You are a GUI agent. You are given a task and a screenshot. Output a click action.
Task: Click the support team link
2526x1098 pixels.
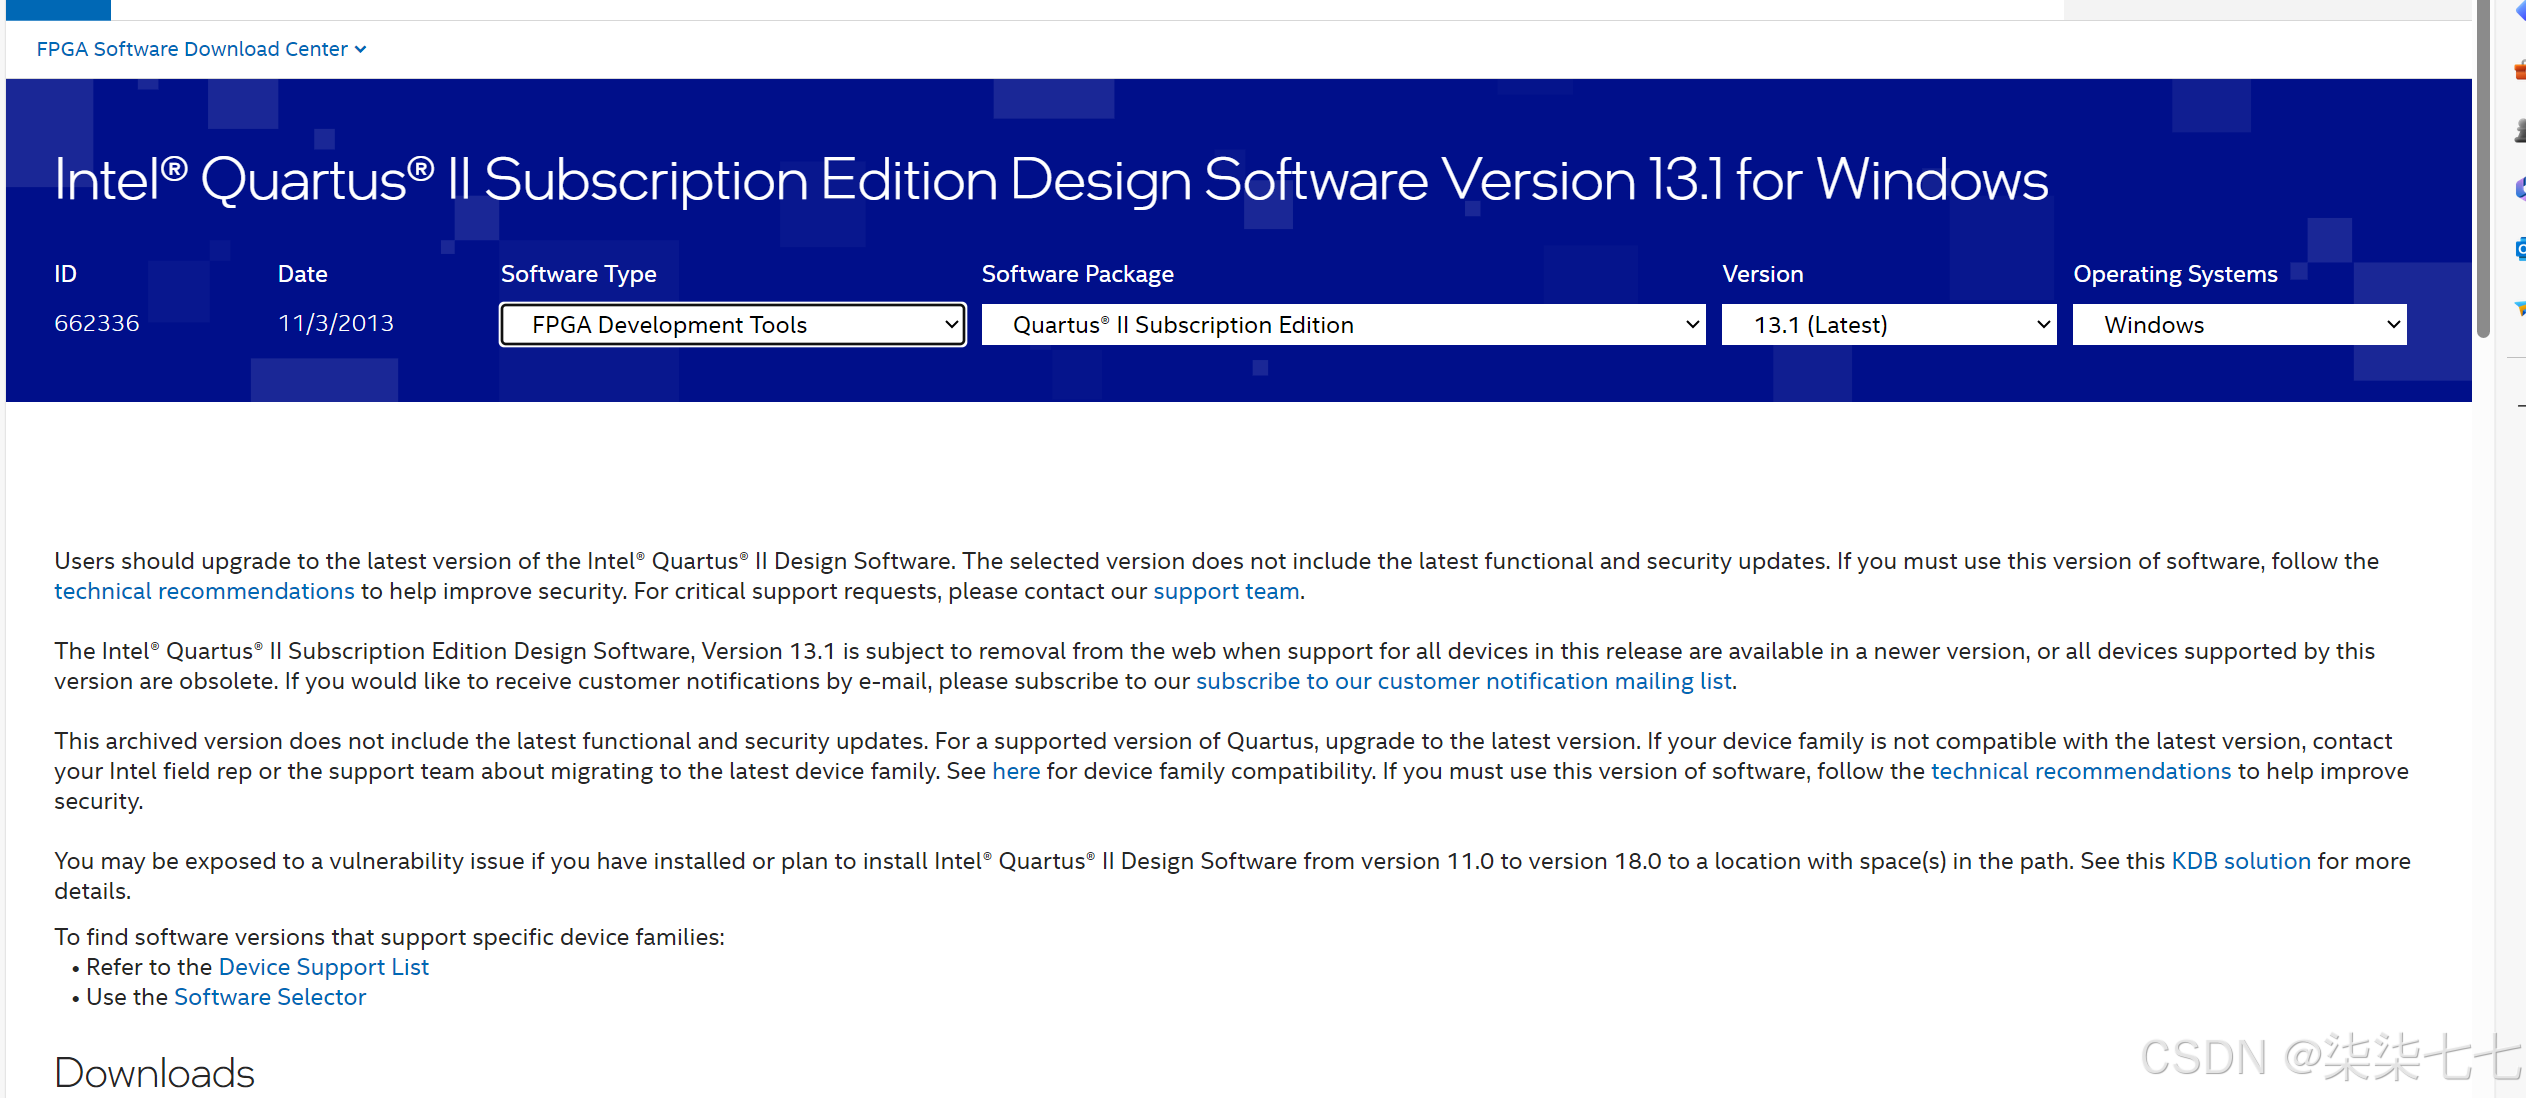point(1226,591)
